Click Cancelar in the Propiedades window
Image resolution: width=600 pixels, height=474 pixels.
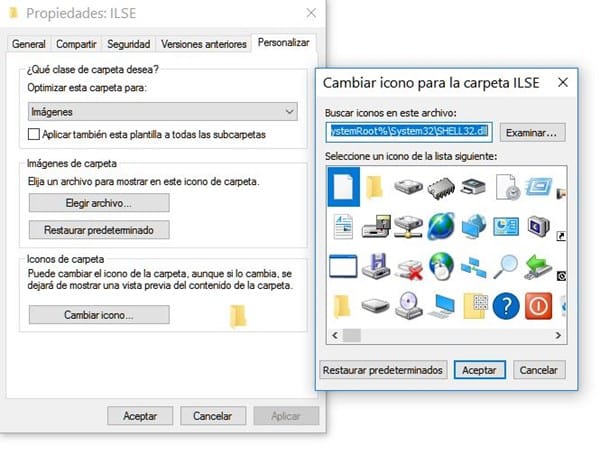[213, 416]
